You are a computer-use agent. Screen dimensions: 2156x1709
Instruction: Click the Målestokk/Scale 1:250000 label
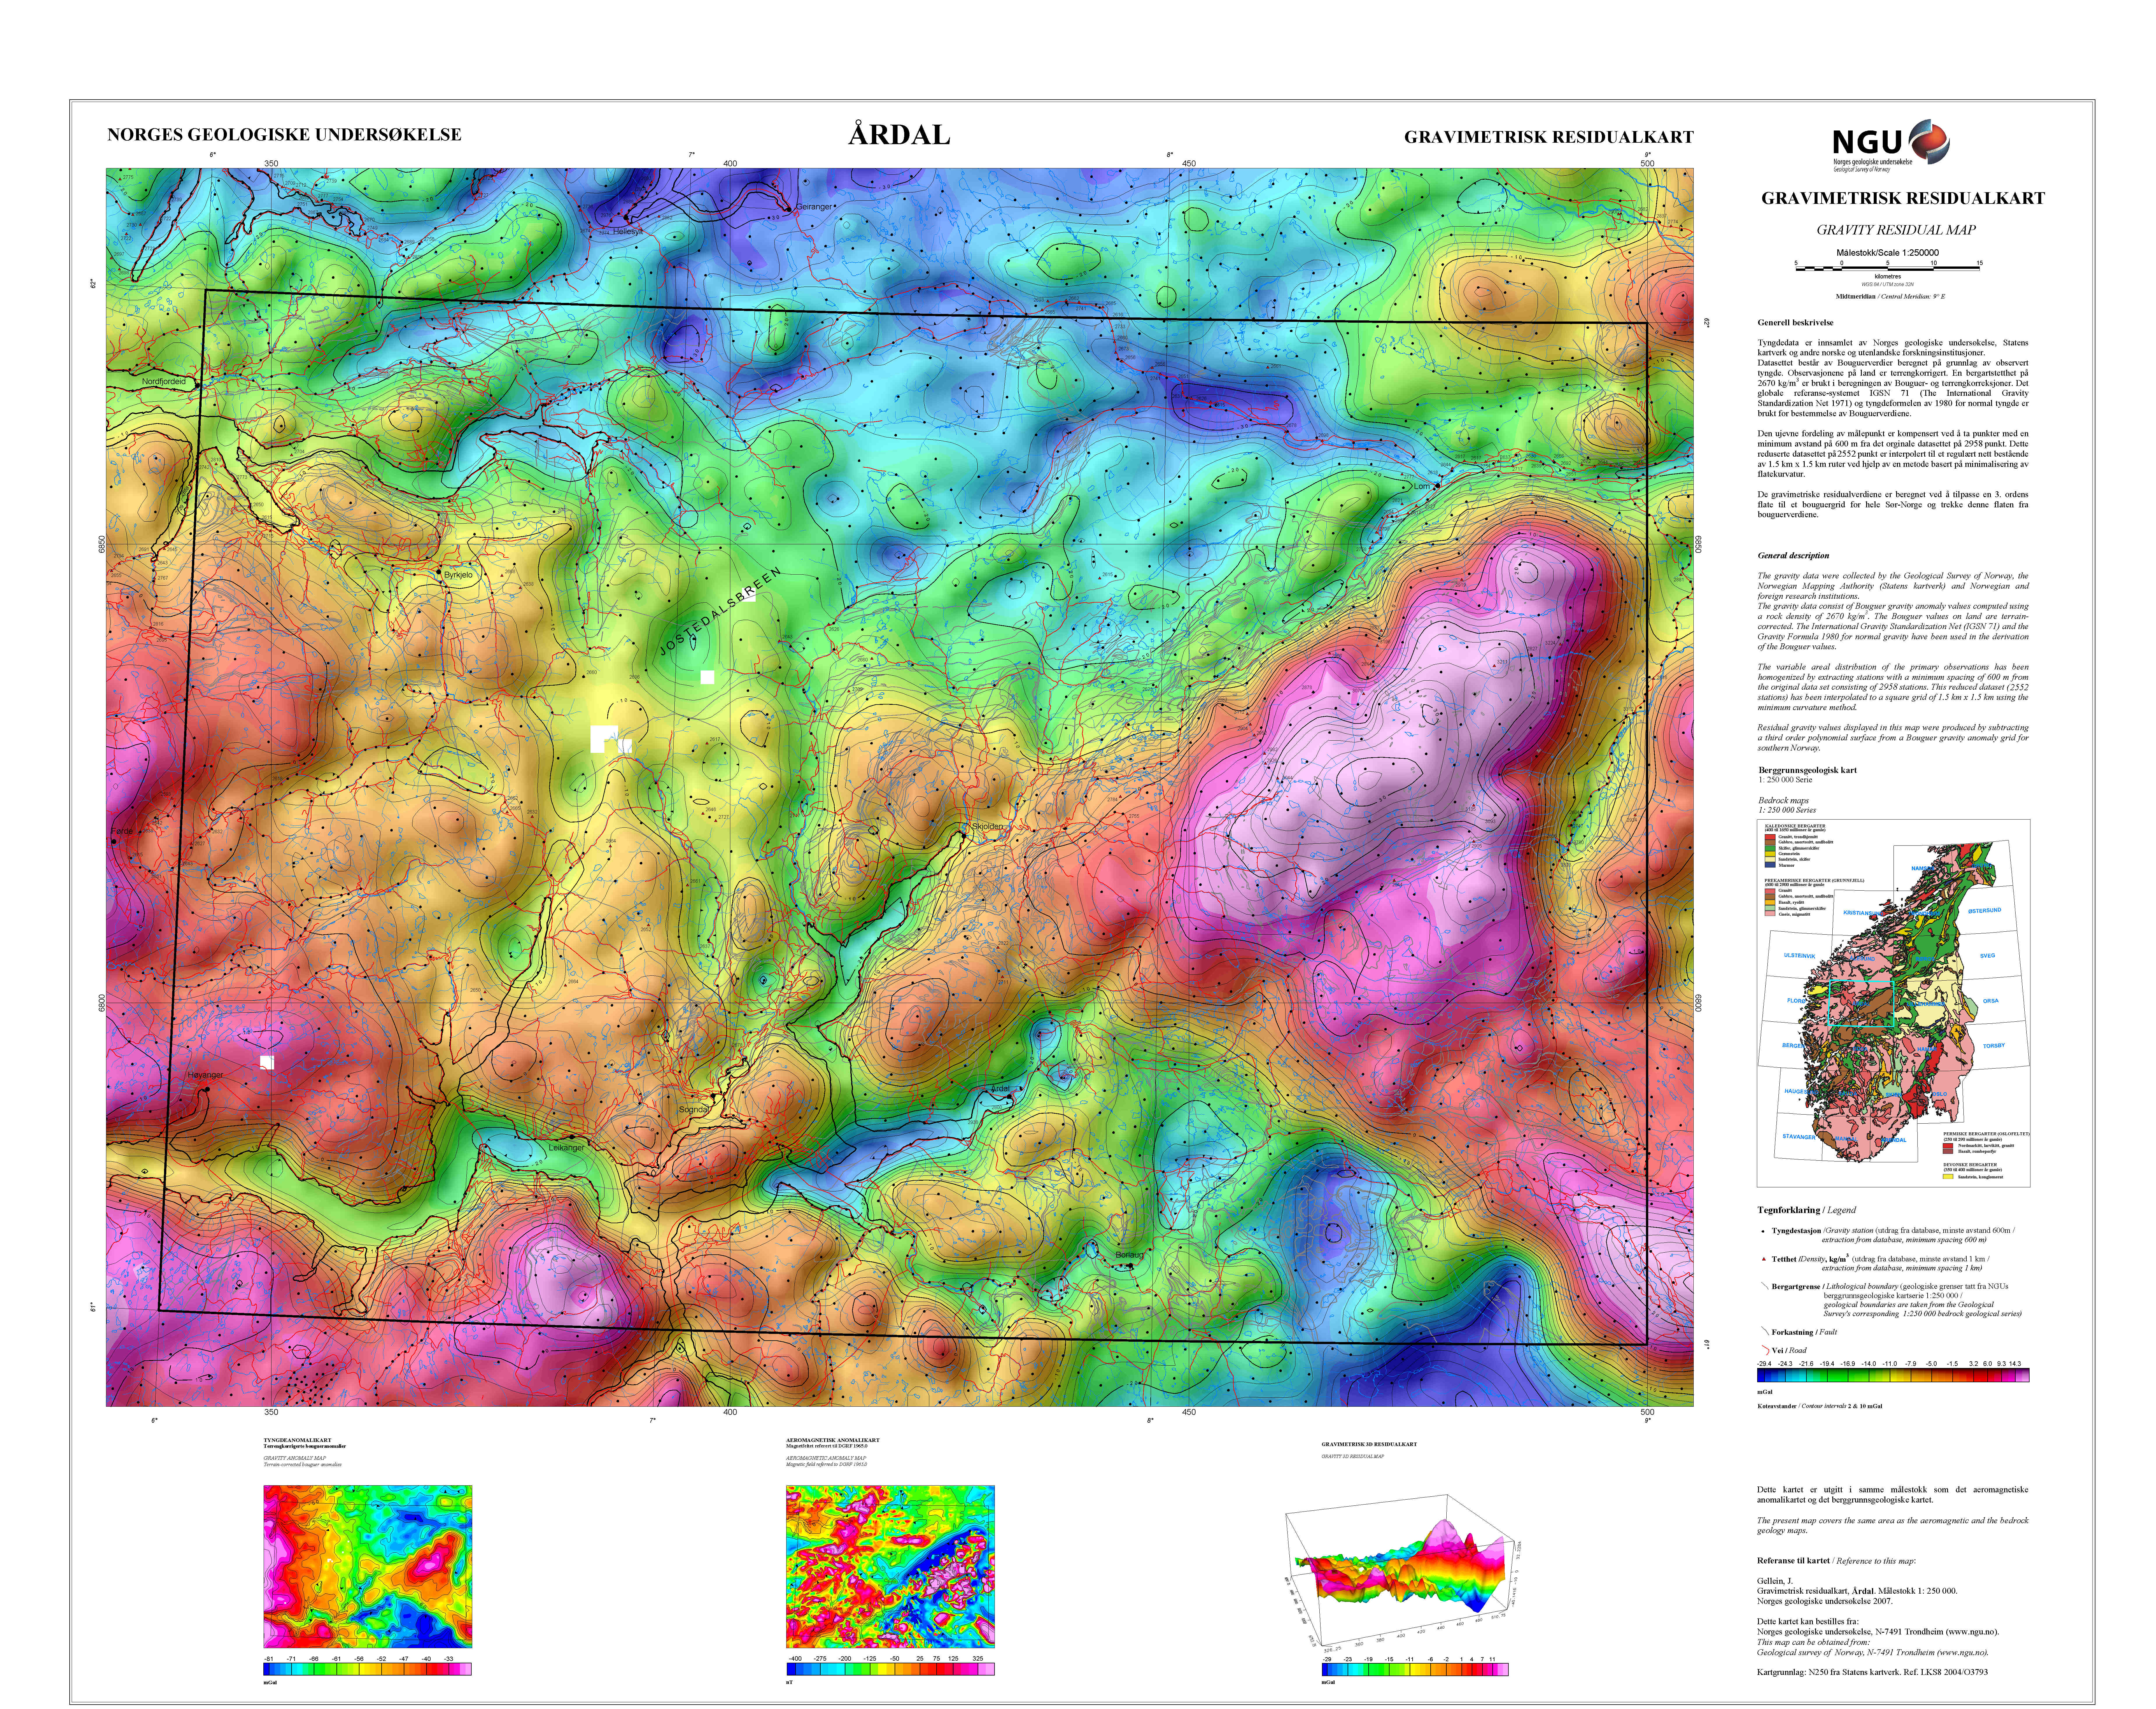pyautogui.click(x=1888, y=253)
